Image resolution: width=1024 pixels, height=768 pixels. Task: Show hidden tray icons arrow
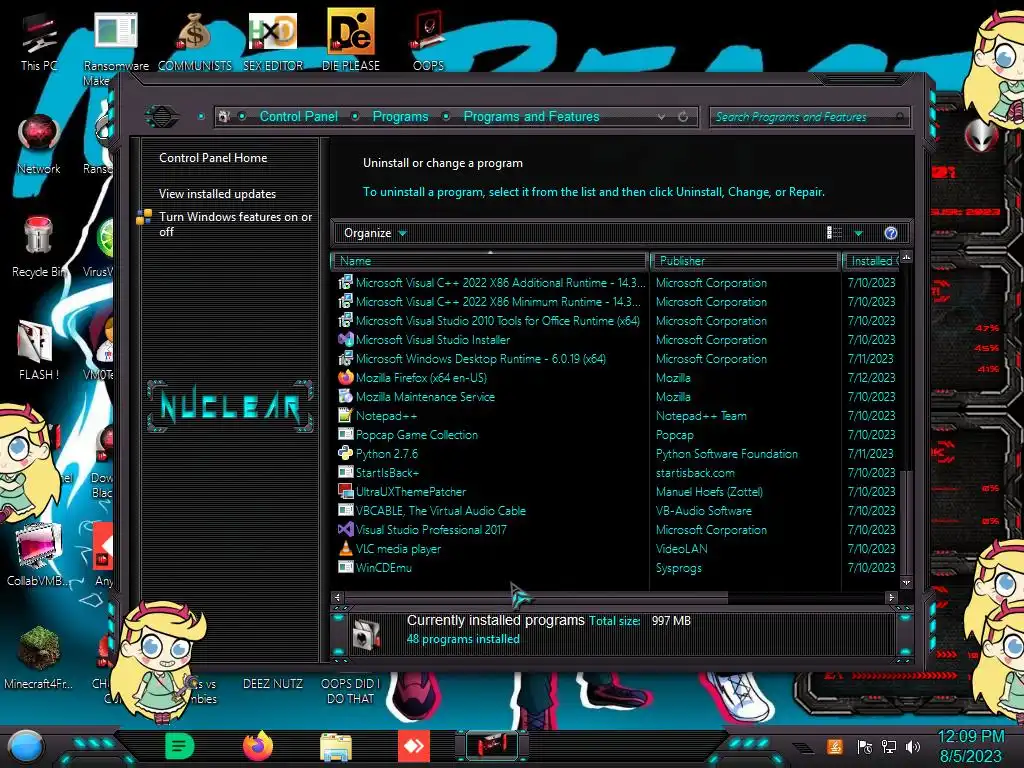pos(803,748)
